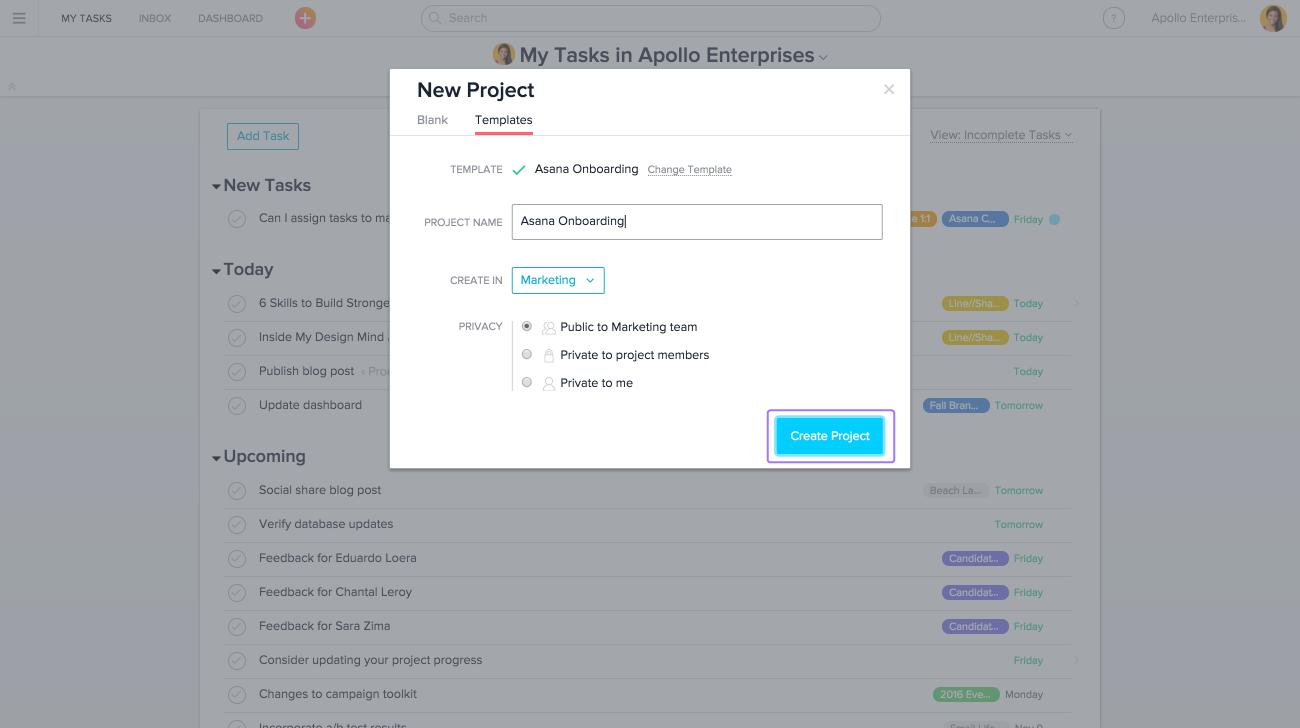Click the blue dot after Friday
The image size is (1300, 728).
tap(1054, 219)
